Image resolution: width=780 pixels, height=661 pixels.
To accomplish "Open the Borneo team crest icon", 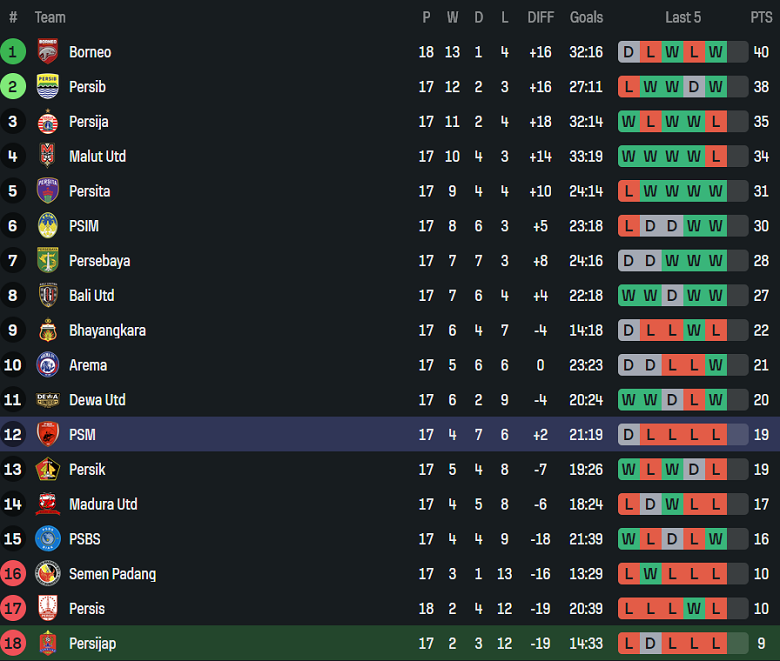I will click(48, 52).
